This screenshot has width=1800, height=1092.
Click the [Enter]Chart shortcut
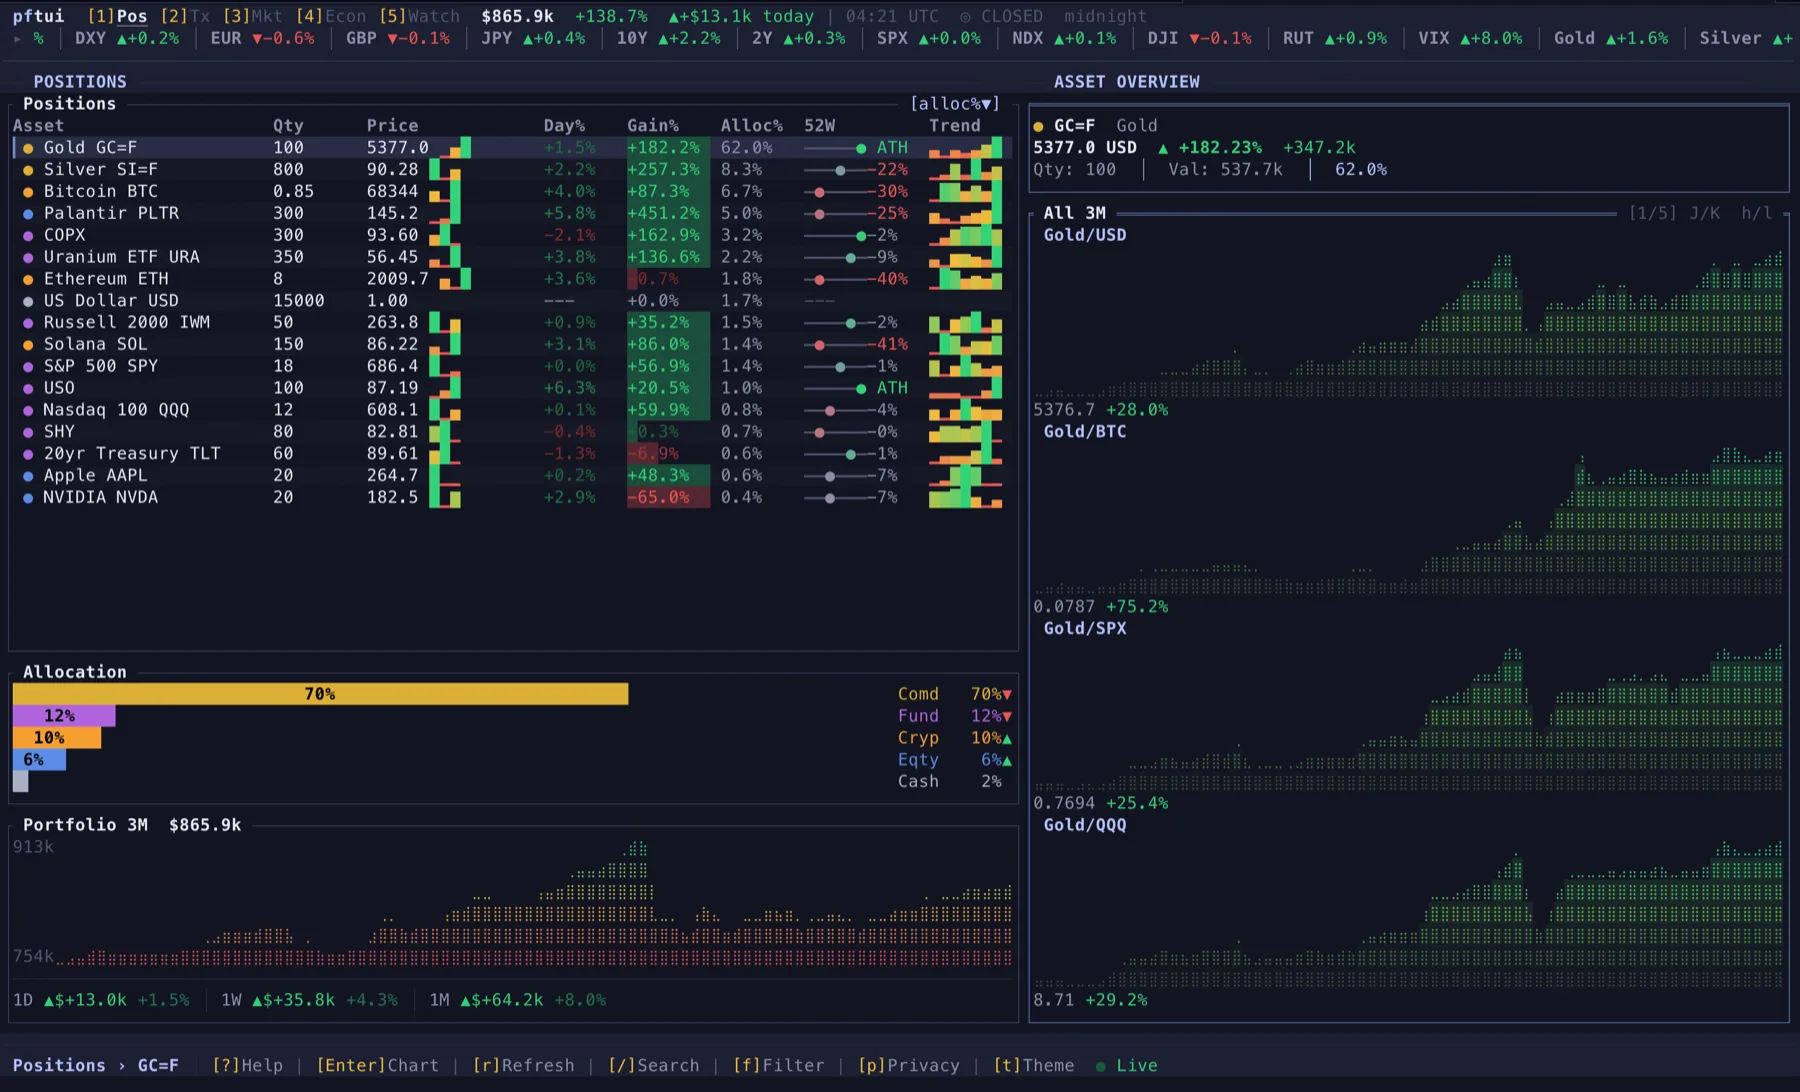[378, 1065]
